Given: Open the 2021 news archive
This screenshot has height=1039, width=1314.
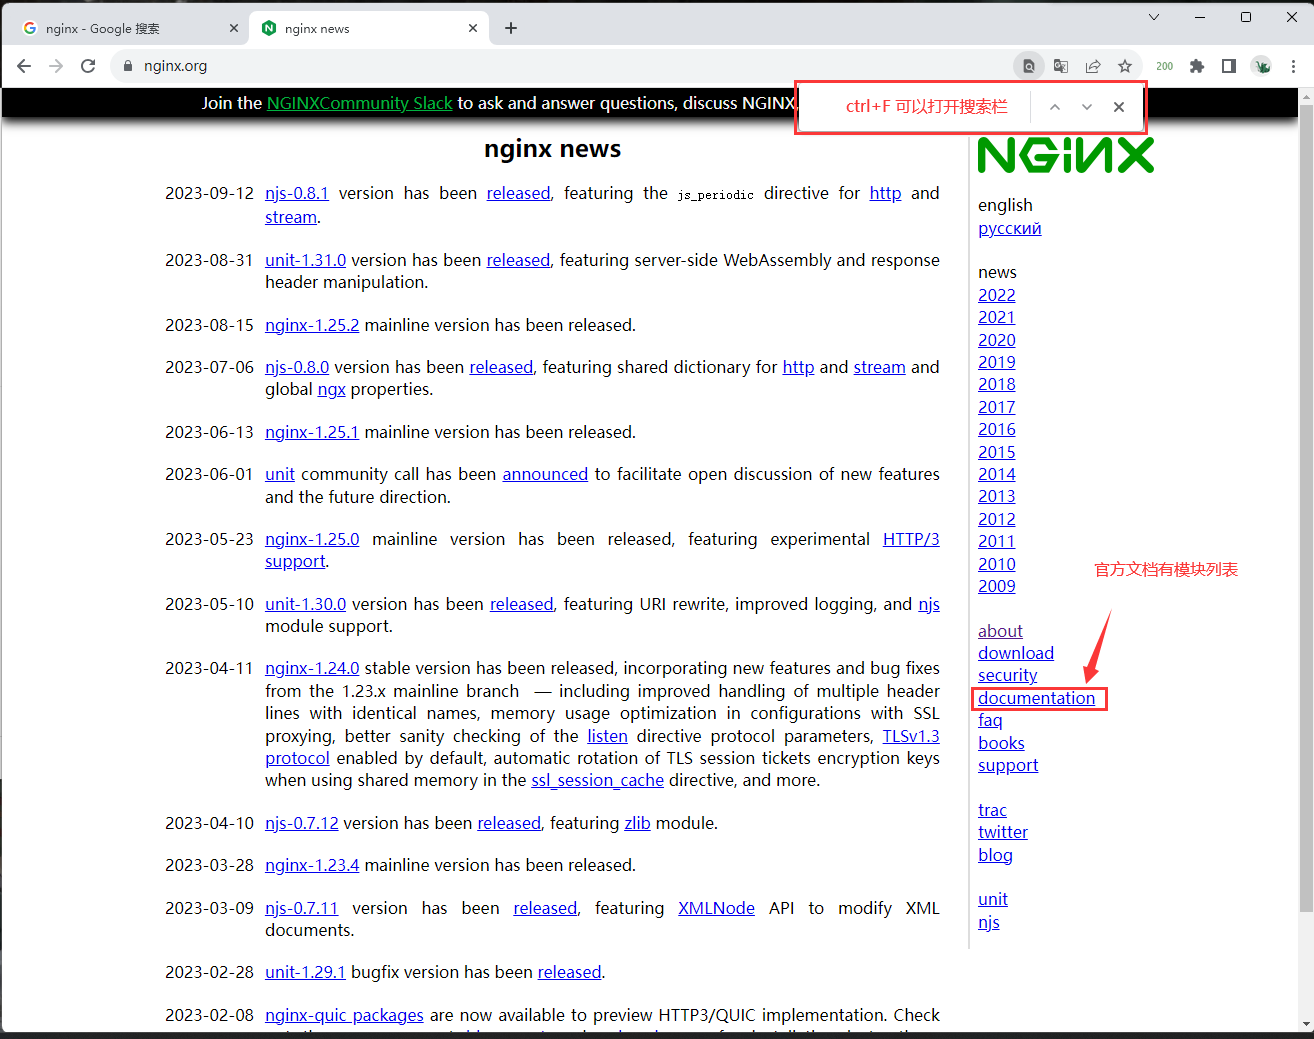Looking at the screenshot, I should pyautogui.click(x=996, y=317).
